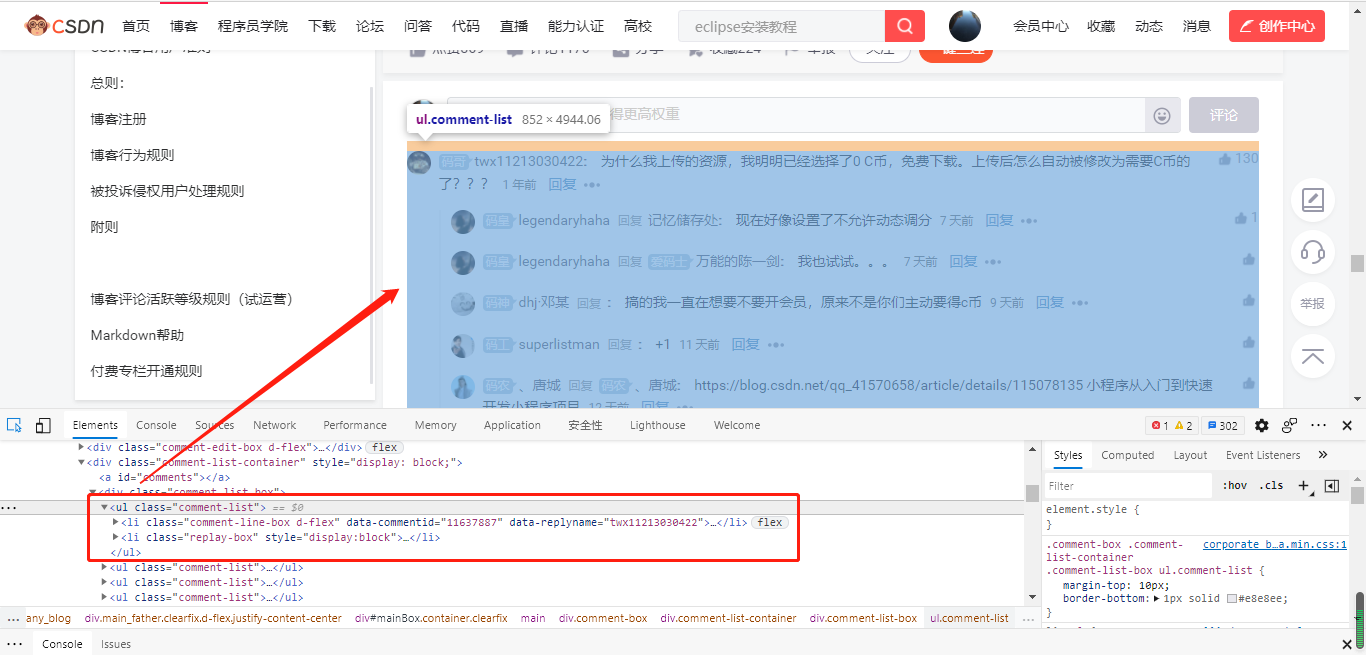Viewport: 1366px width, 655px height.
Task: Expand the border-bottom shorthand triangle
Action: pos(1156,598)
